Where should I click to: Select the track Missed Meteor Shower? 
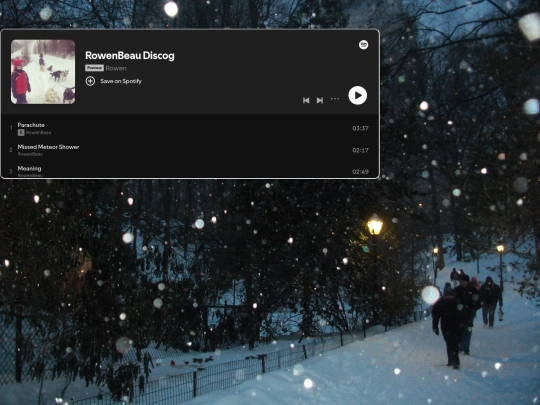click(49, 147)
